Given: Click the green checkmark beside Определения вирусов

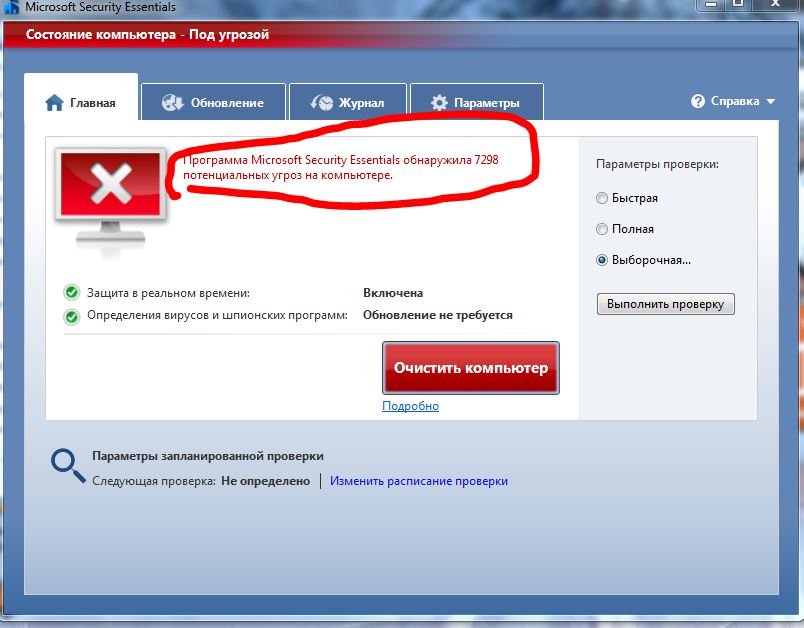Looking at the screenshot, I should 72,316.
